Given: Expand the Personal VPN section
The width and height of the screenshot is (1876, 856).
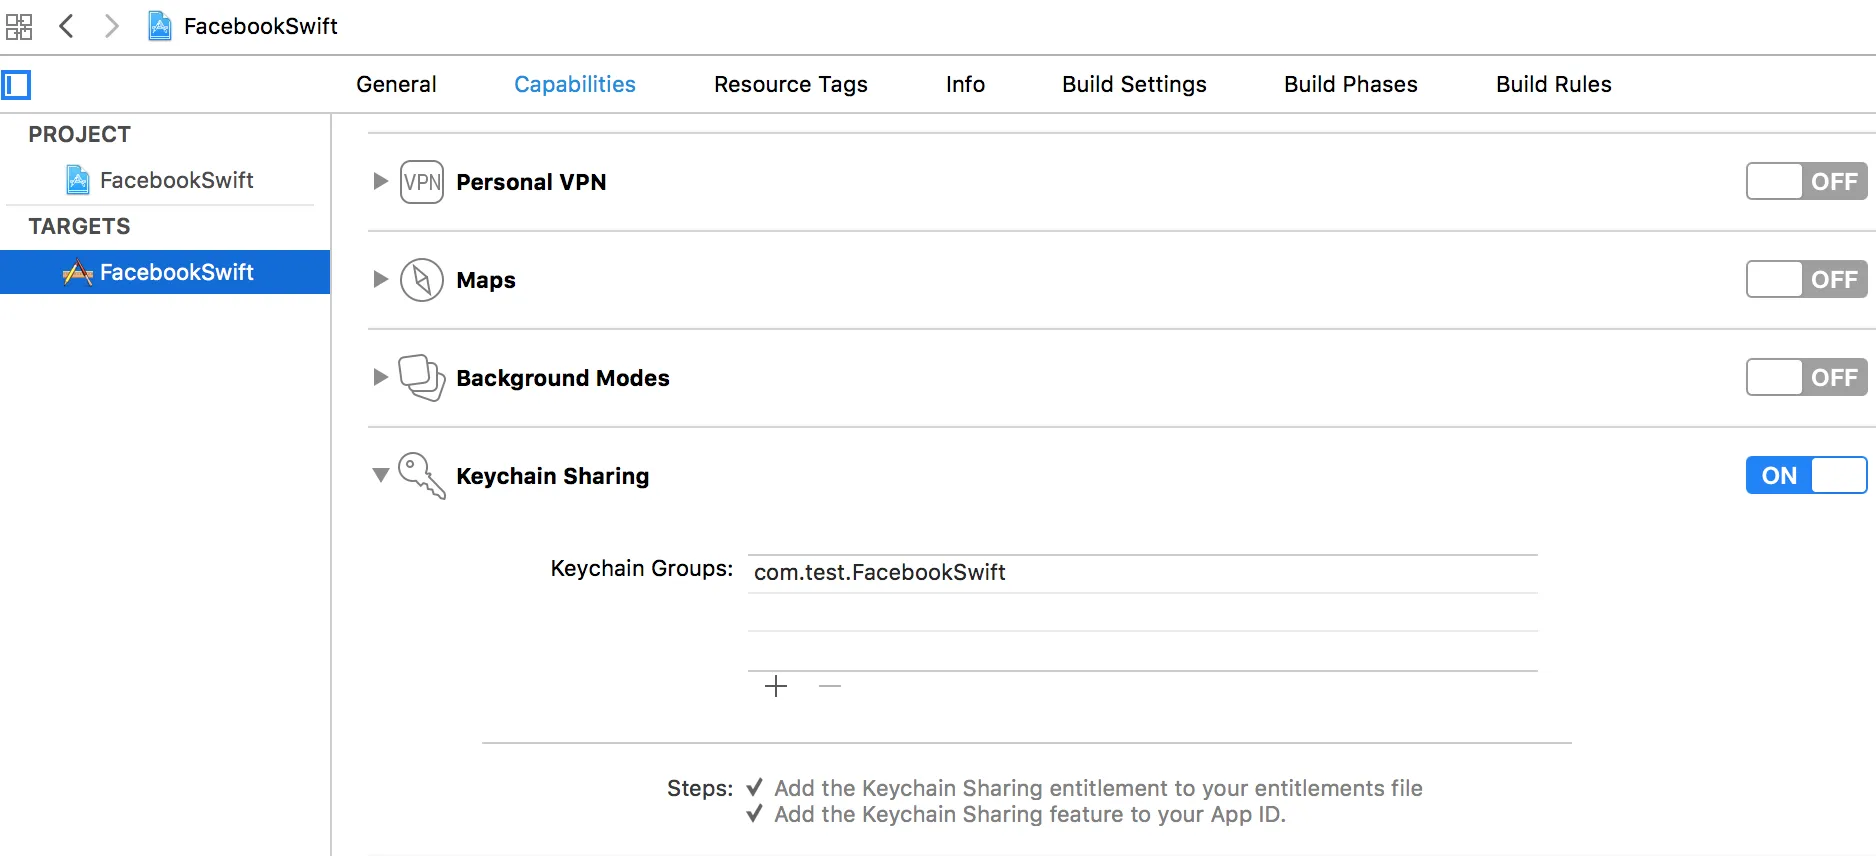Looking at the screenshot, I should (x=380, y=182).
